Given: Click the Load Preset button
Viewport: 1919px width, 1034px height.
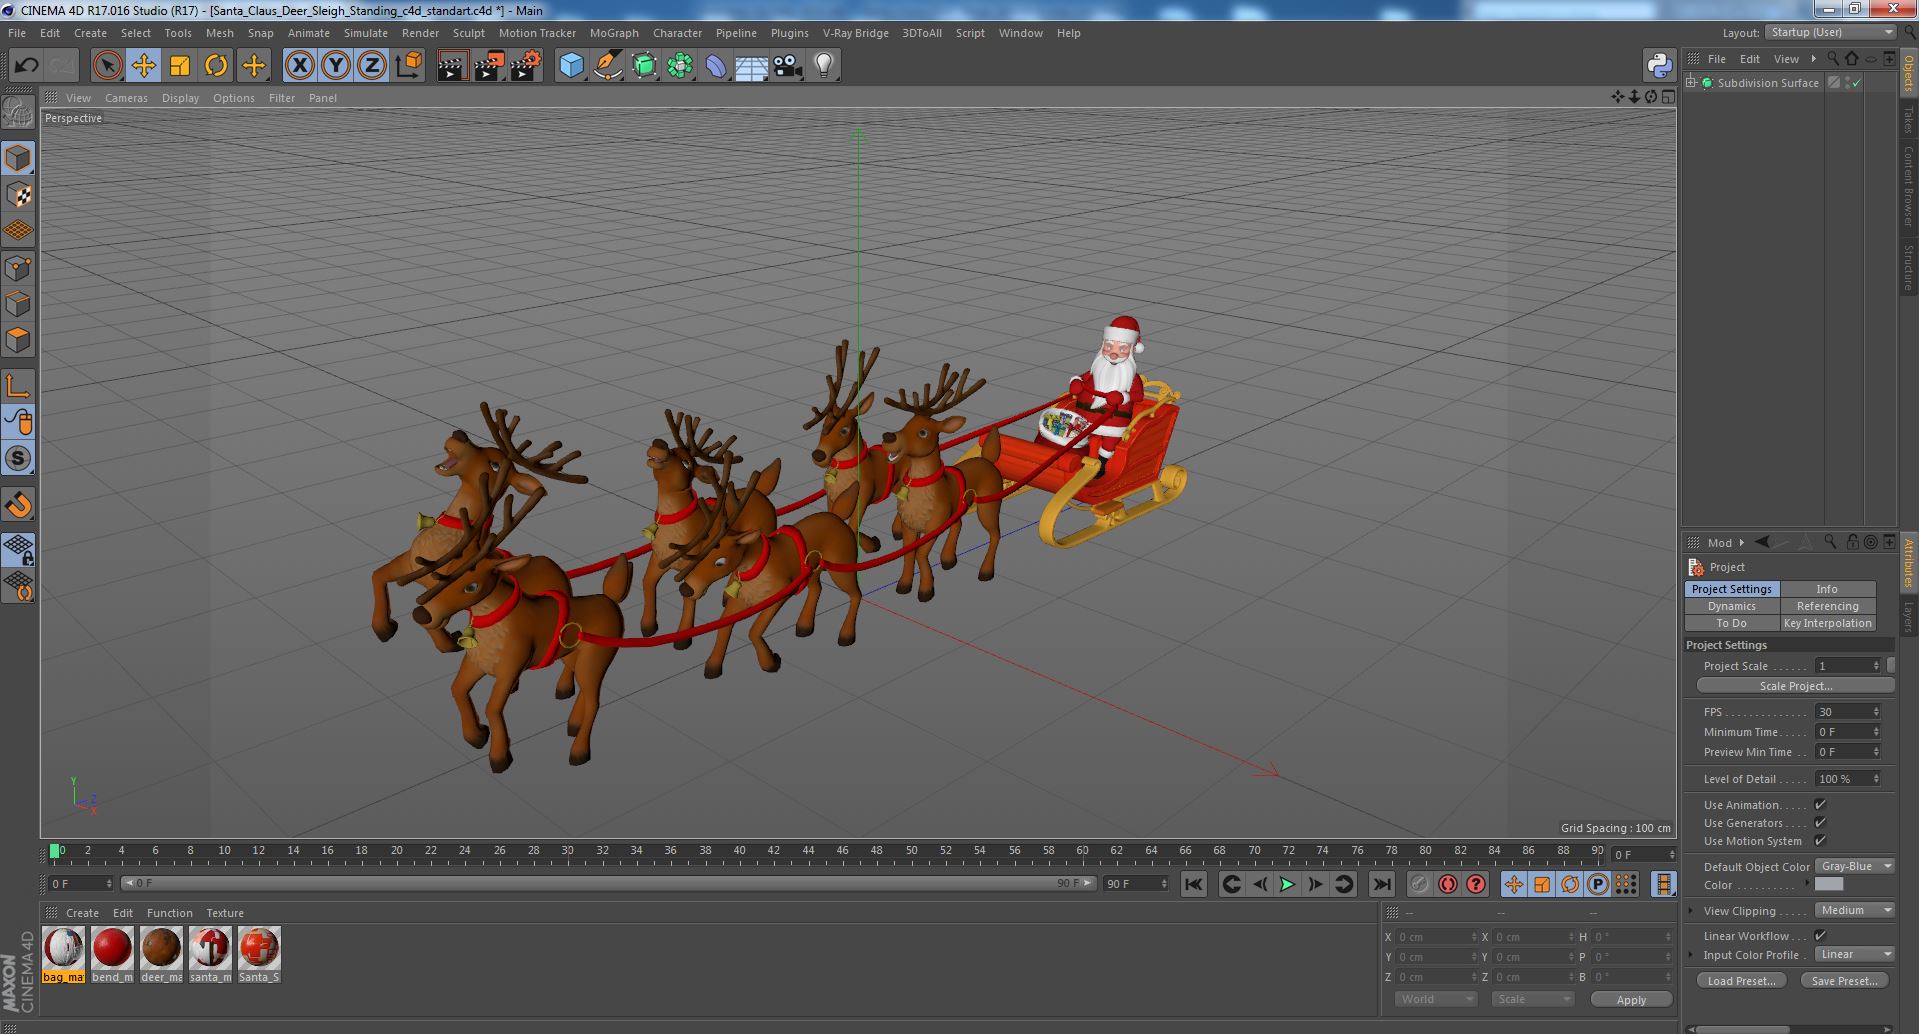Looking at the screenshot, I should 1742,981.
